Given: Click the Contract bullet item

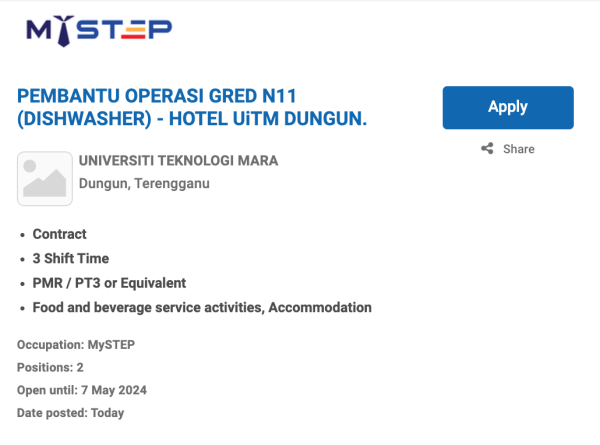Looking at the screenshot, I should (x=60, y=234).
